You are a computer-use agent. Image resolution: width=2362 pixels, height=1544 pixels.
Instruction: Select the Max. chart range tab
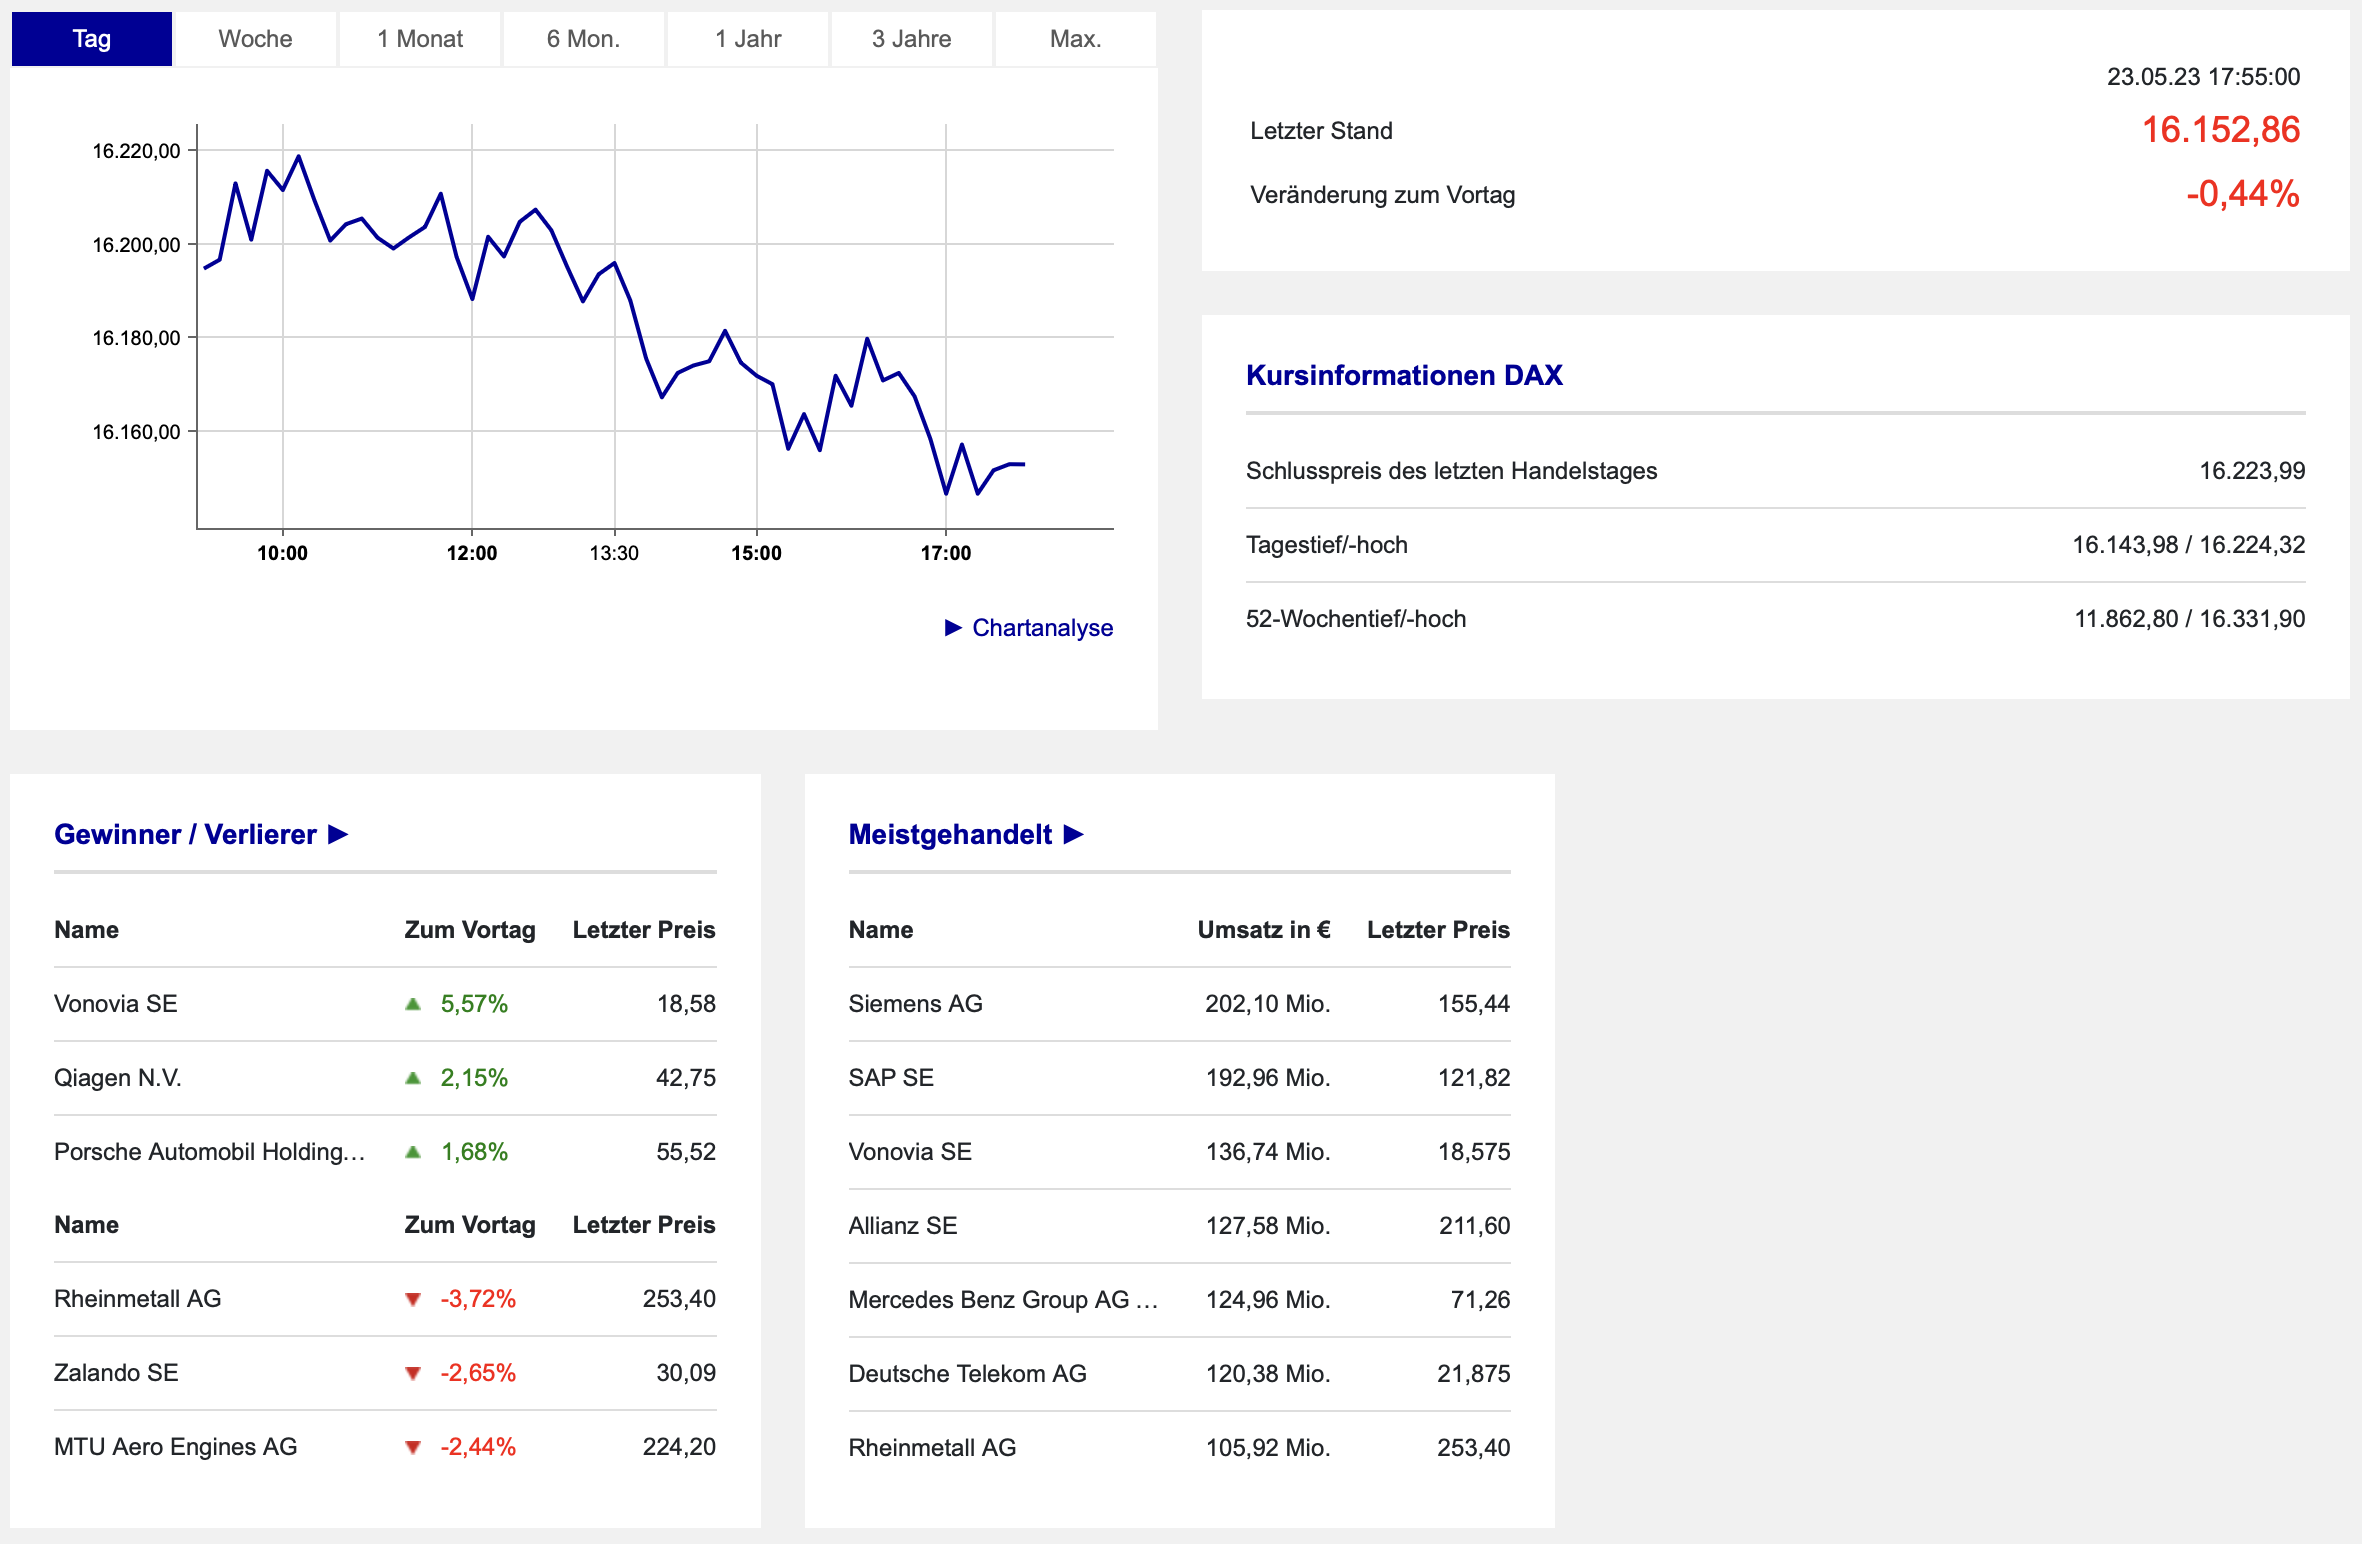pos(1076,39)
